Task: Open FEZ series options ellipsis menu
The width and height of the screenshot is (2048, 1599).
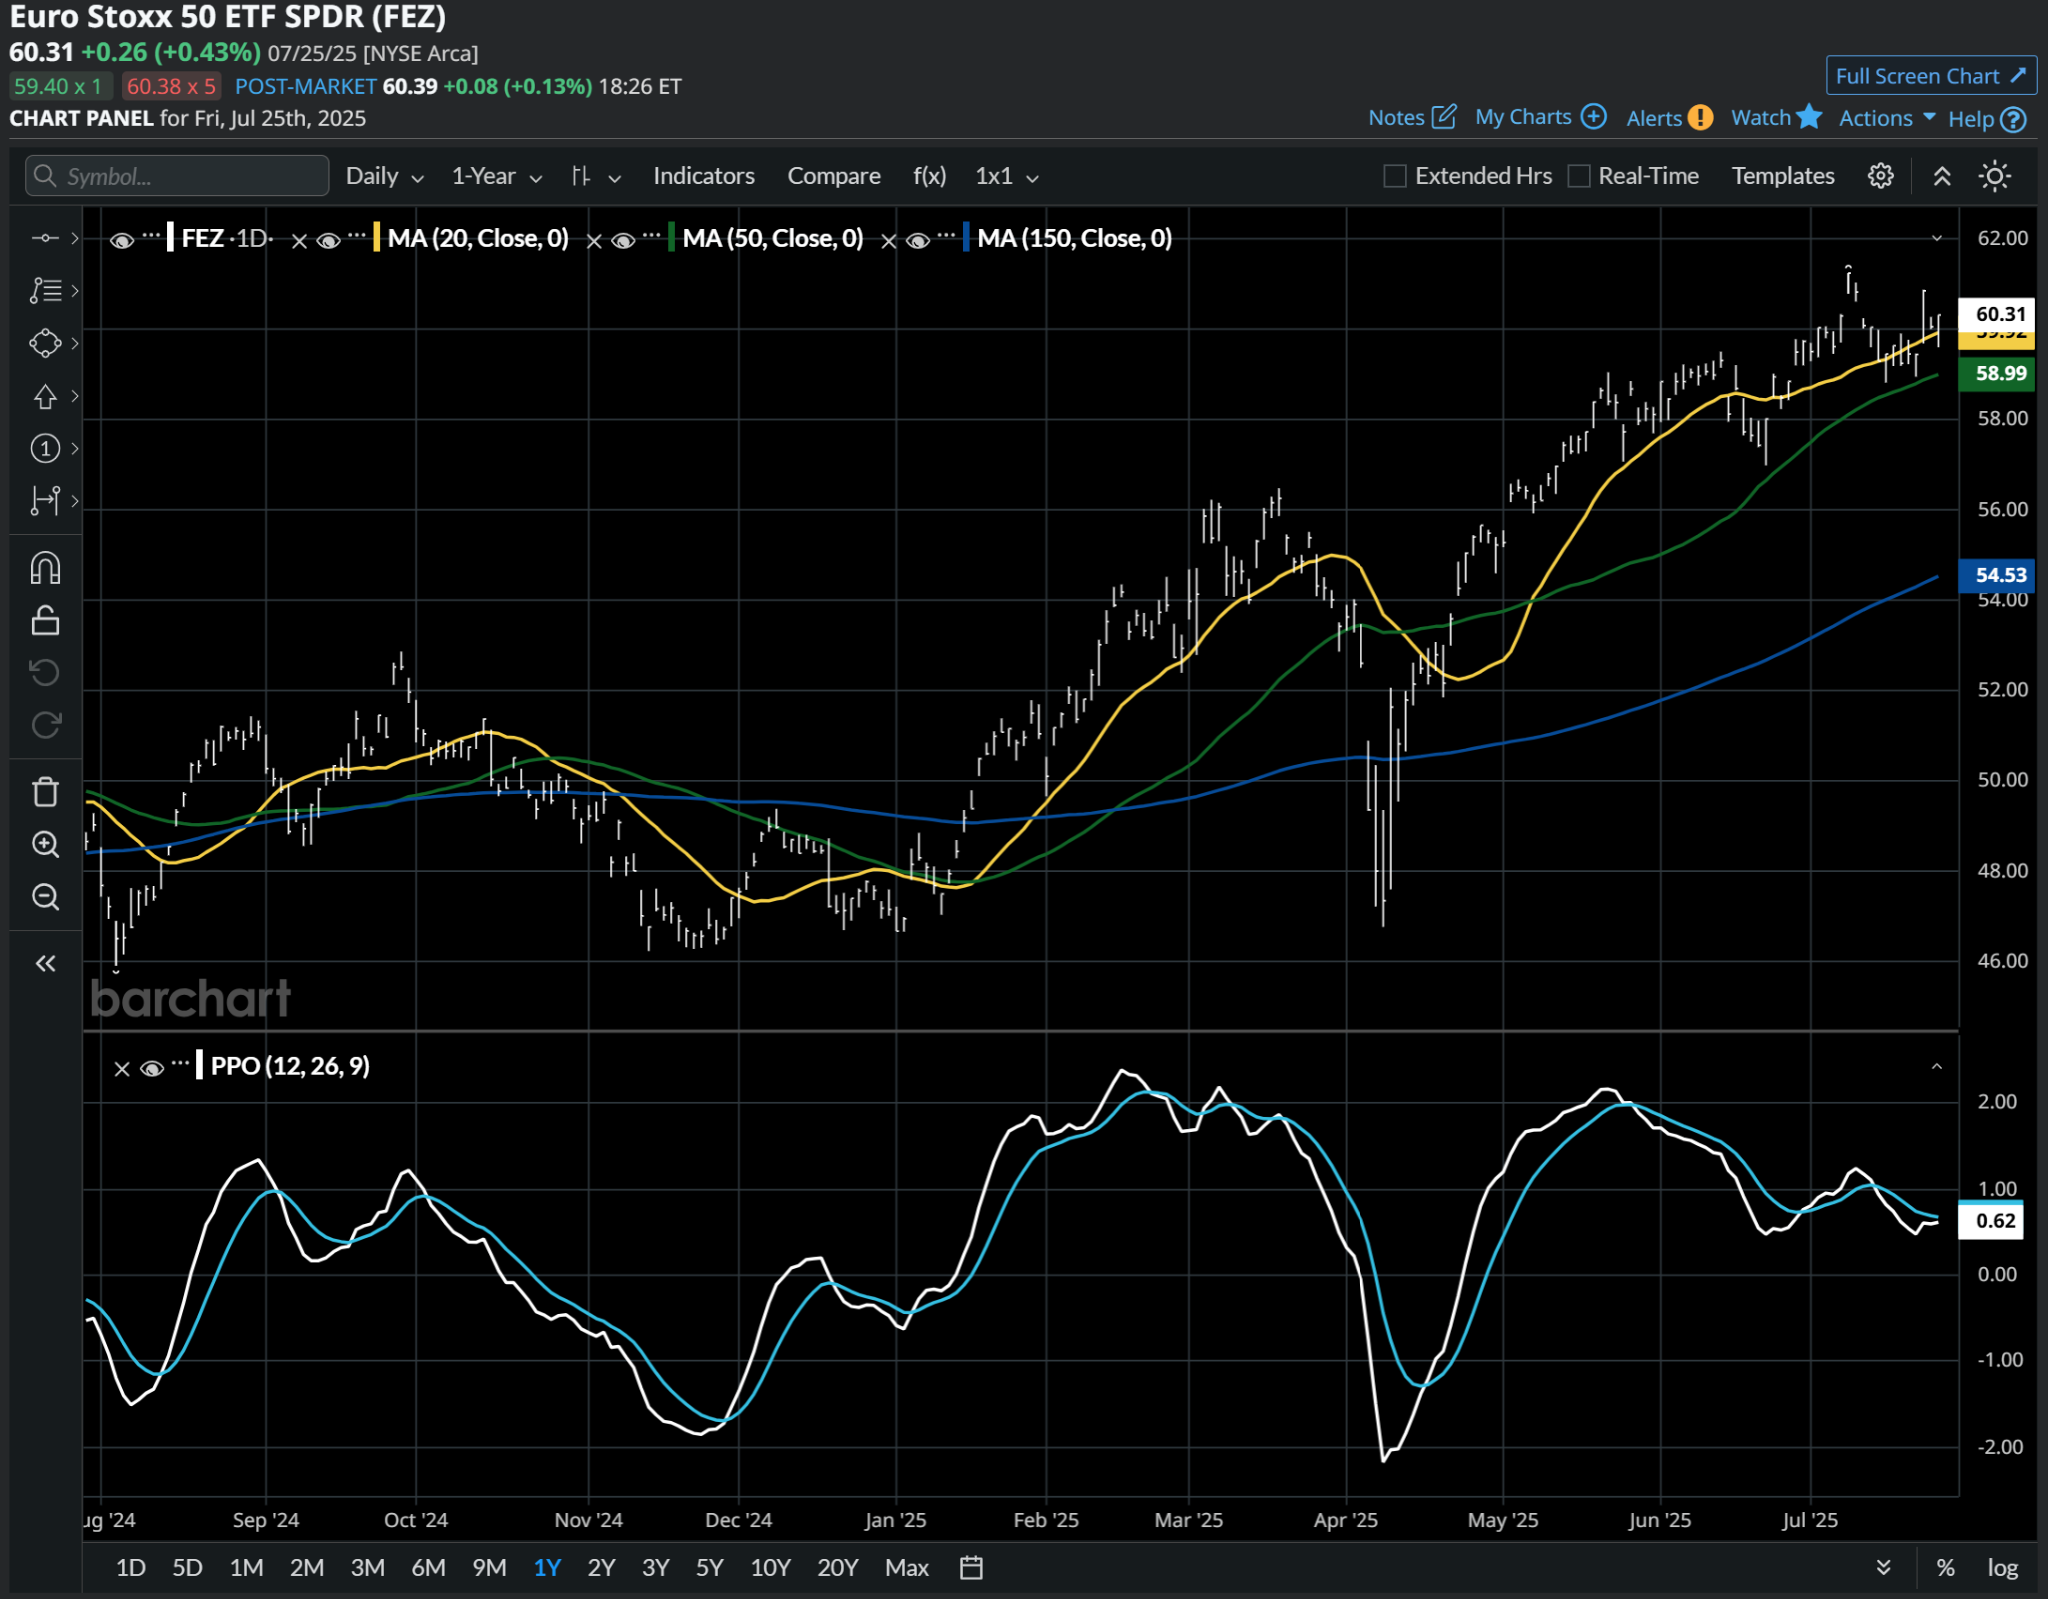Action: pos(151,236)
